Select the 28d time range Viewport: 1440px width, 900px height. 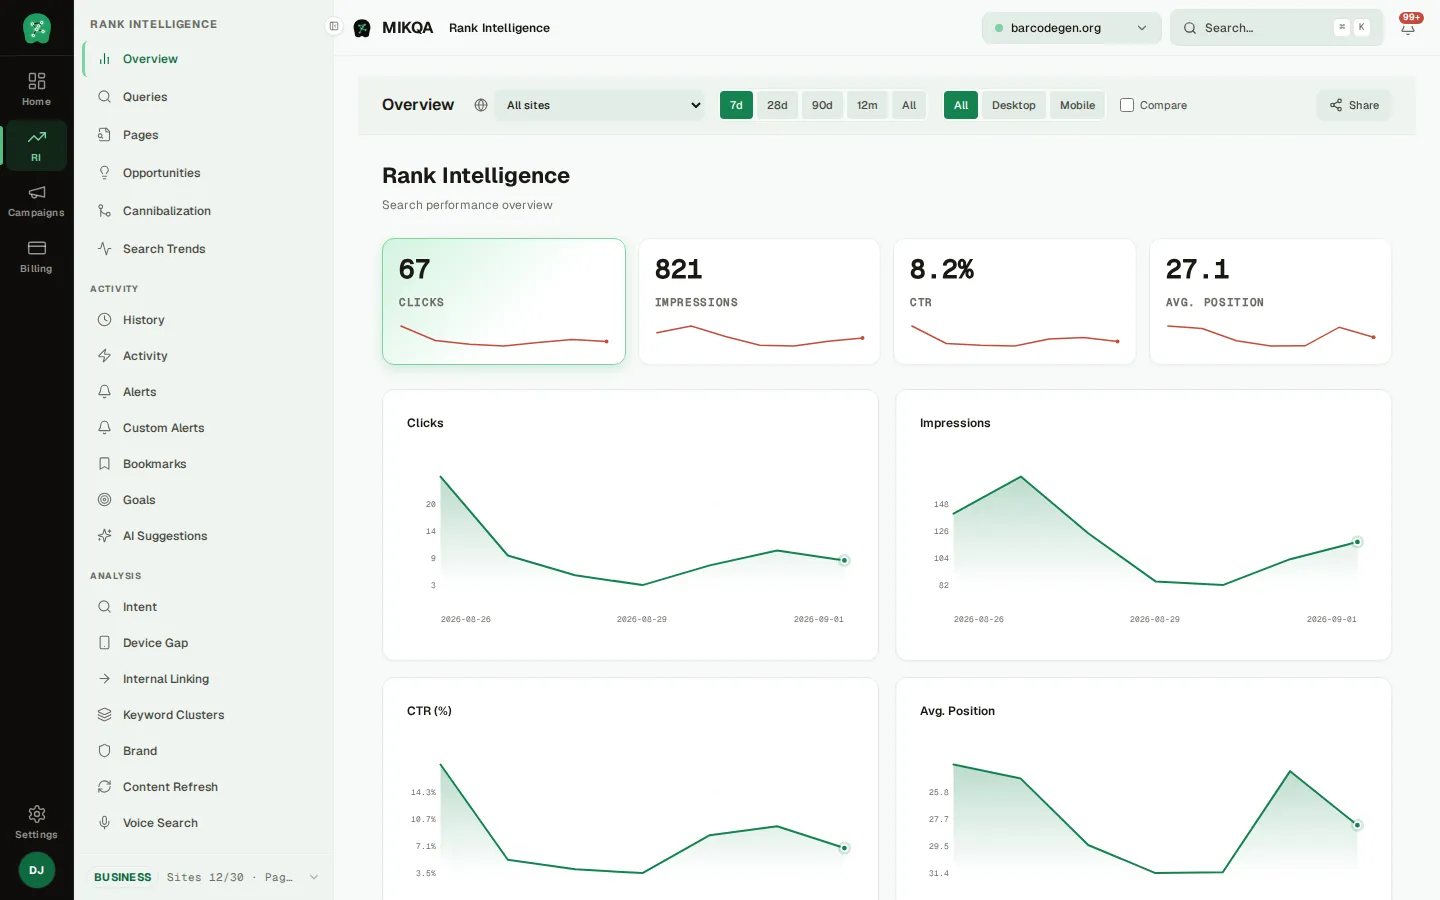point(777,105)
